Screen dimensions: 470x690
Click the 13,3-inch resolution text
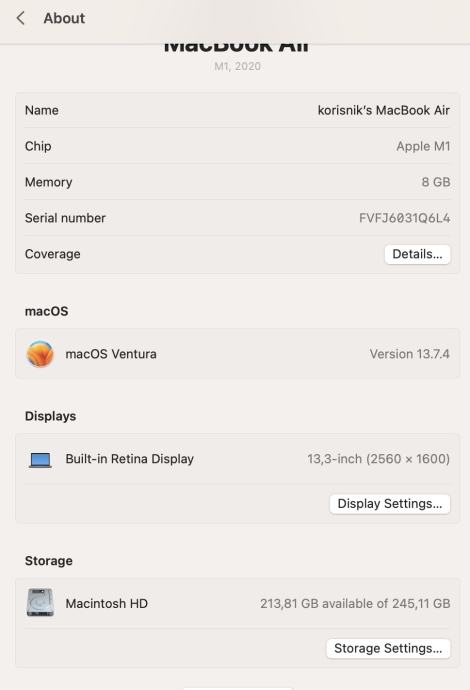coord(378,459)
